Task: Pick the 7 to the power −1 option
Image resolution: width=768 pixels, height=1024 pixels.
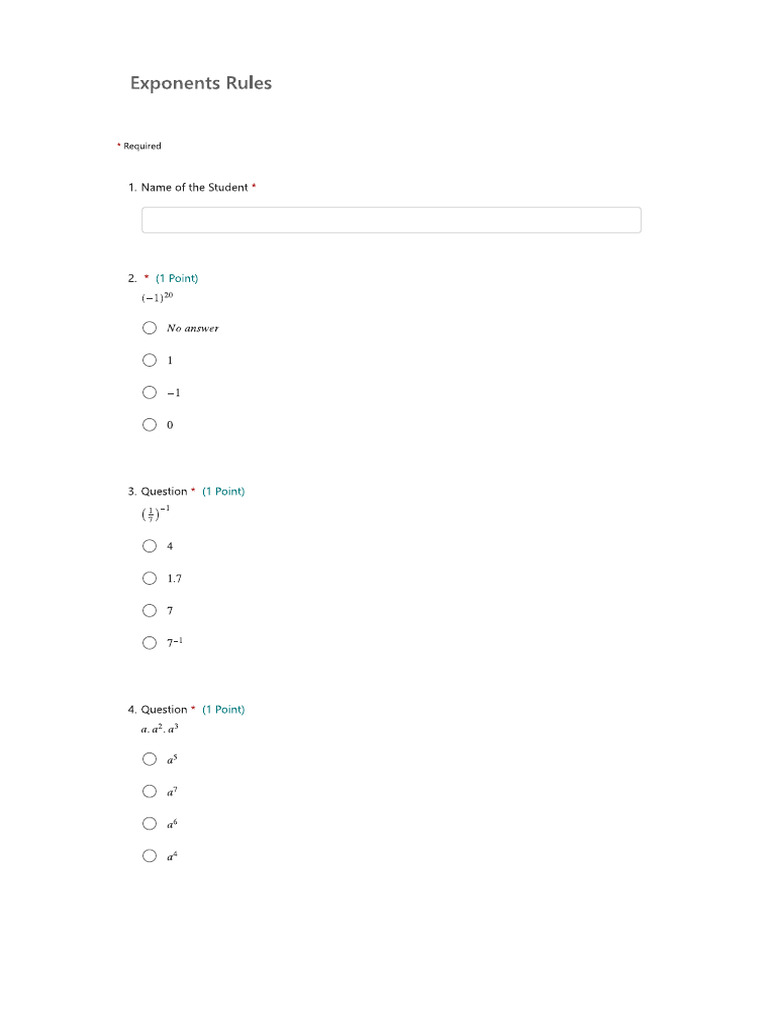Action: click(150, 643)
